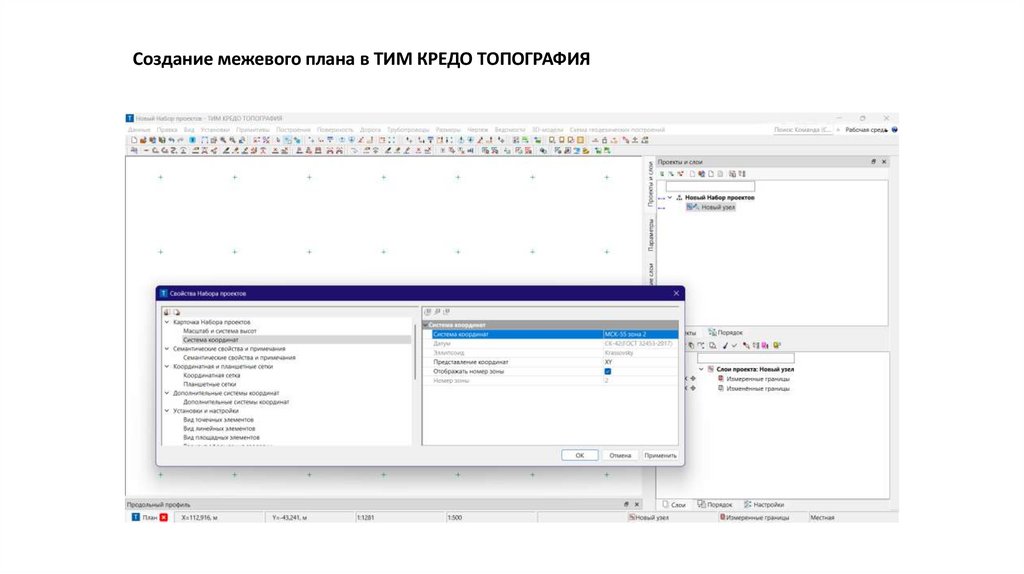
Task: Click the 1:500 scale in status bar
Action: (455, 517)
